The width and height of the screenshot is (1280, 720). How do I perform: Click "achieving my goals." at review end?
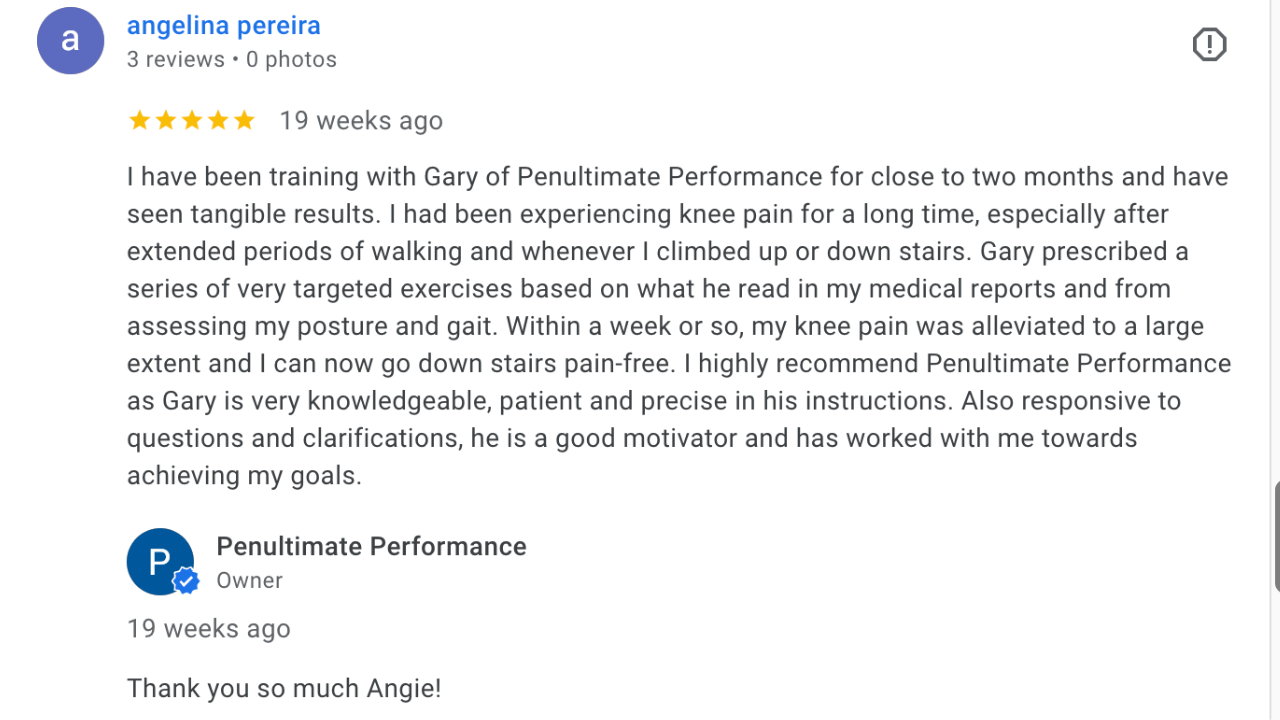(244, 475)
